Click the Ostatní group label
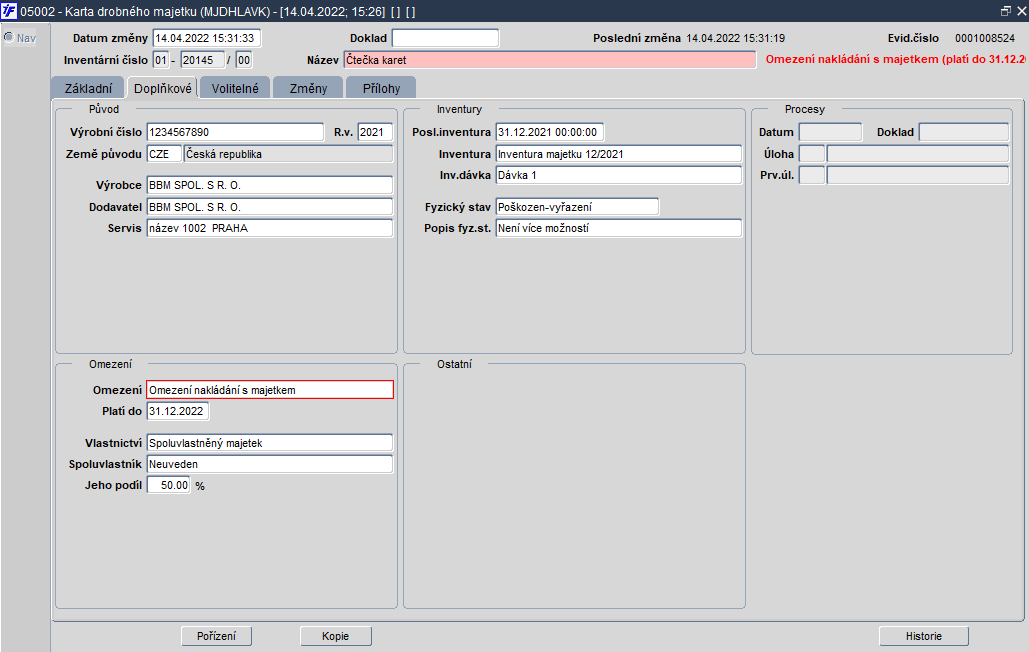Screen dimensions: 1029x652 point(454,364)
